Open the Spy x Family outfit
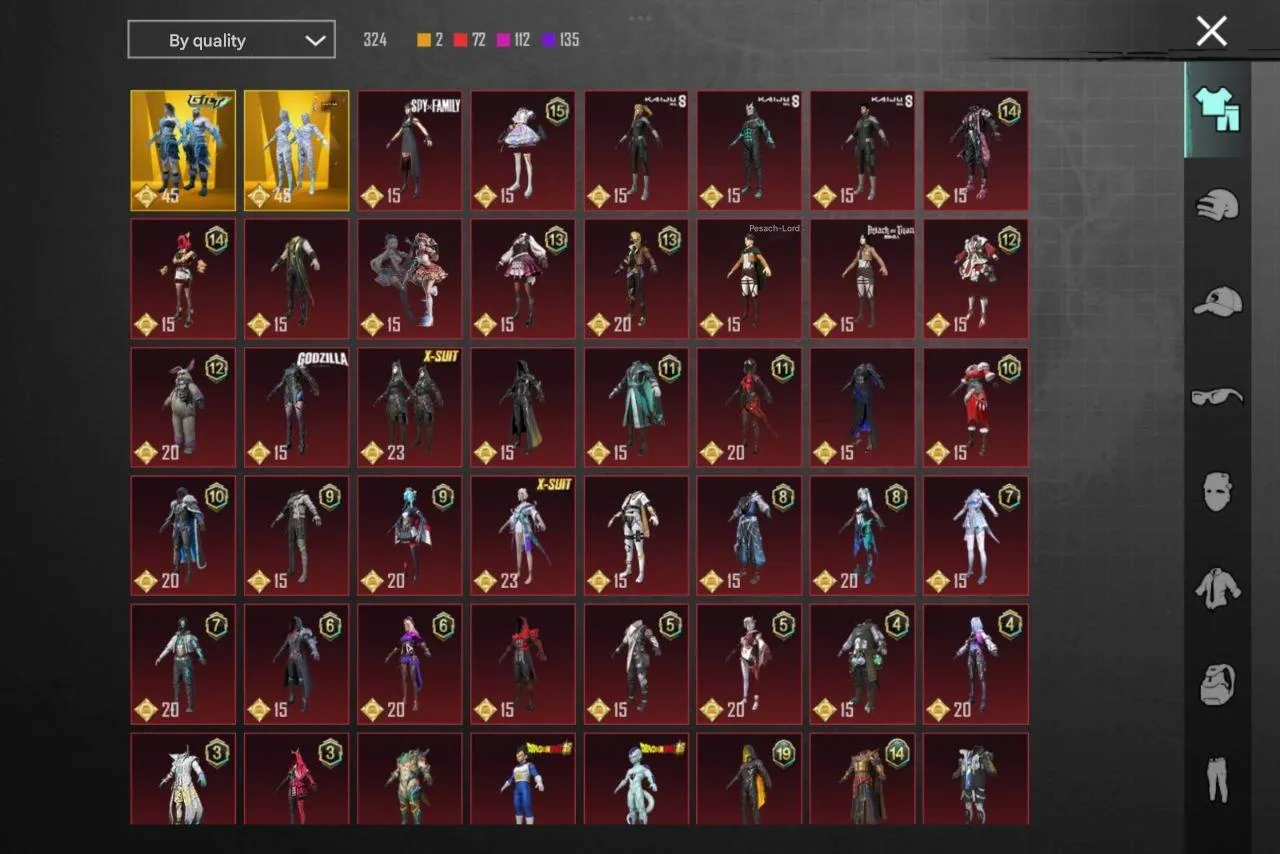The image size is (1280, 854). 409,150
